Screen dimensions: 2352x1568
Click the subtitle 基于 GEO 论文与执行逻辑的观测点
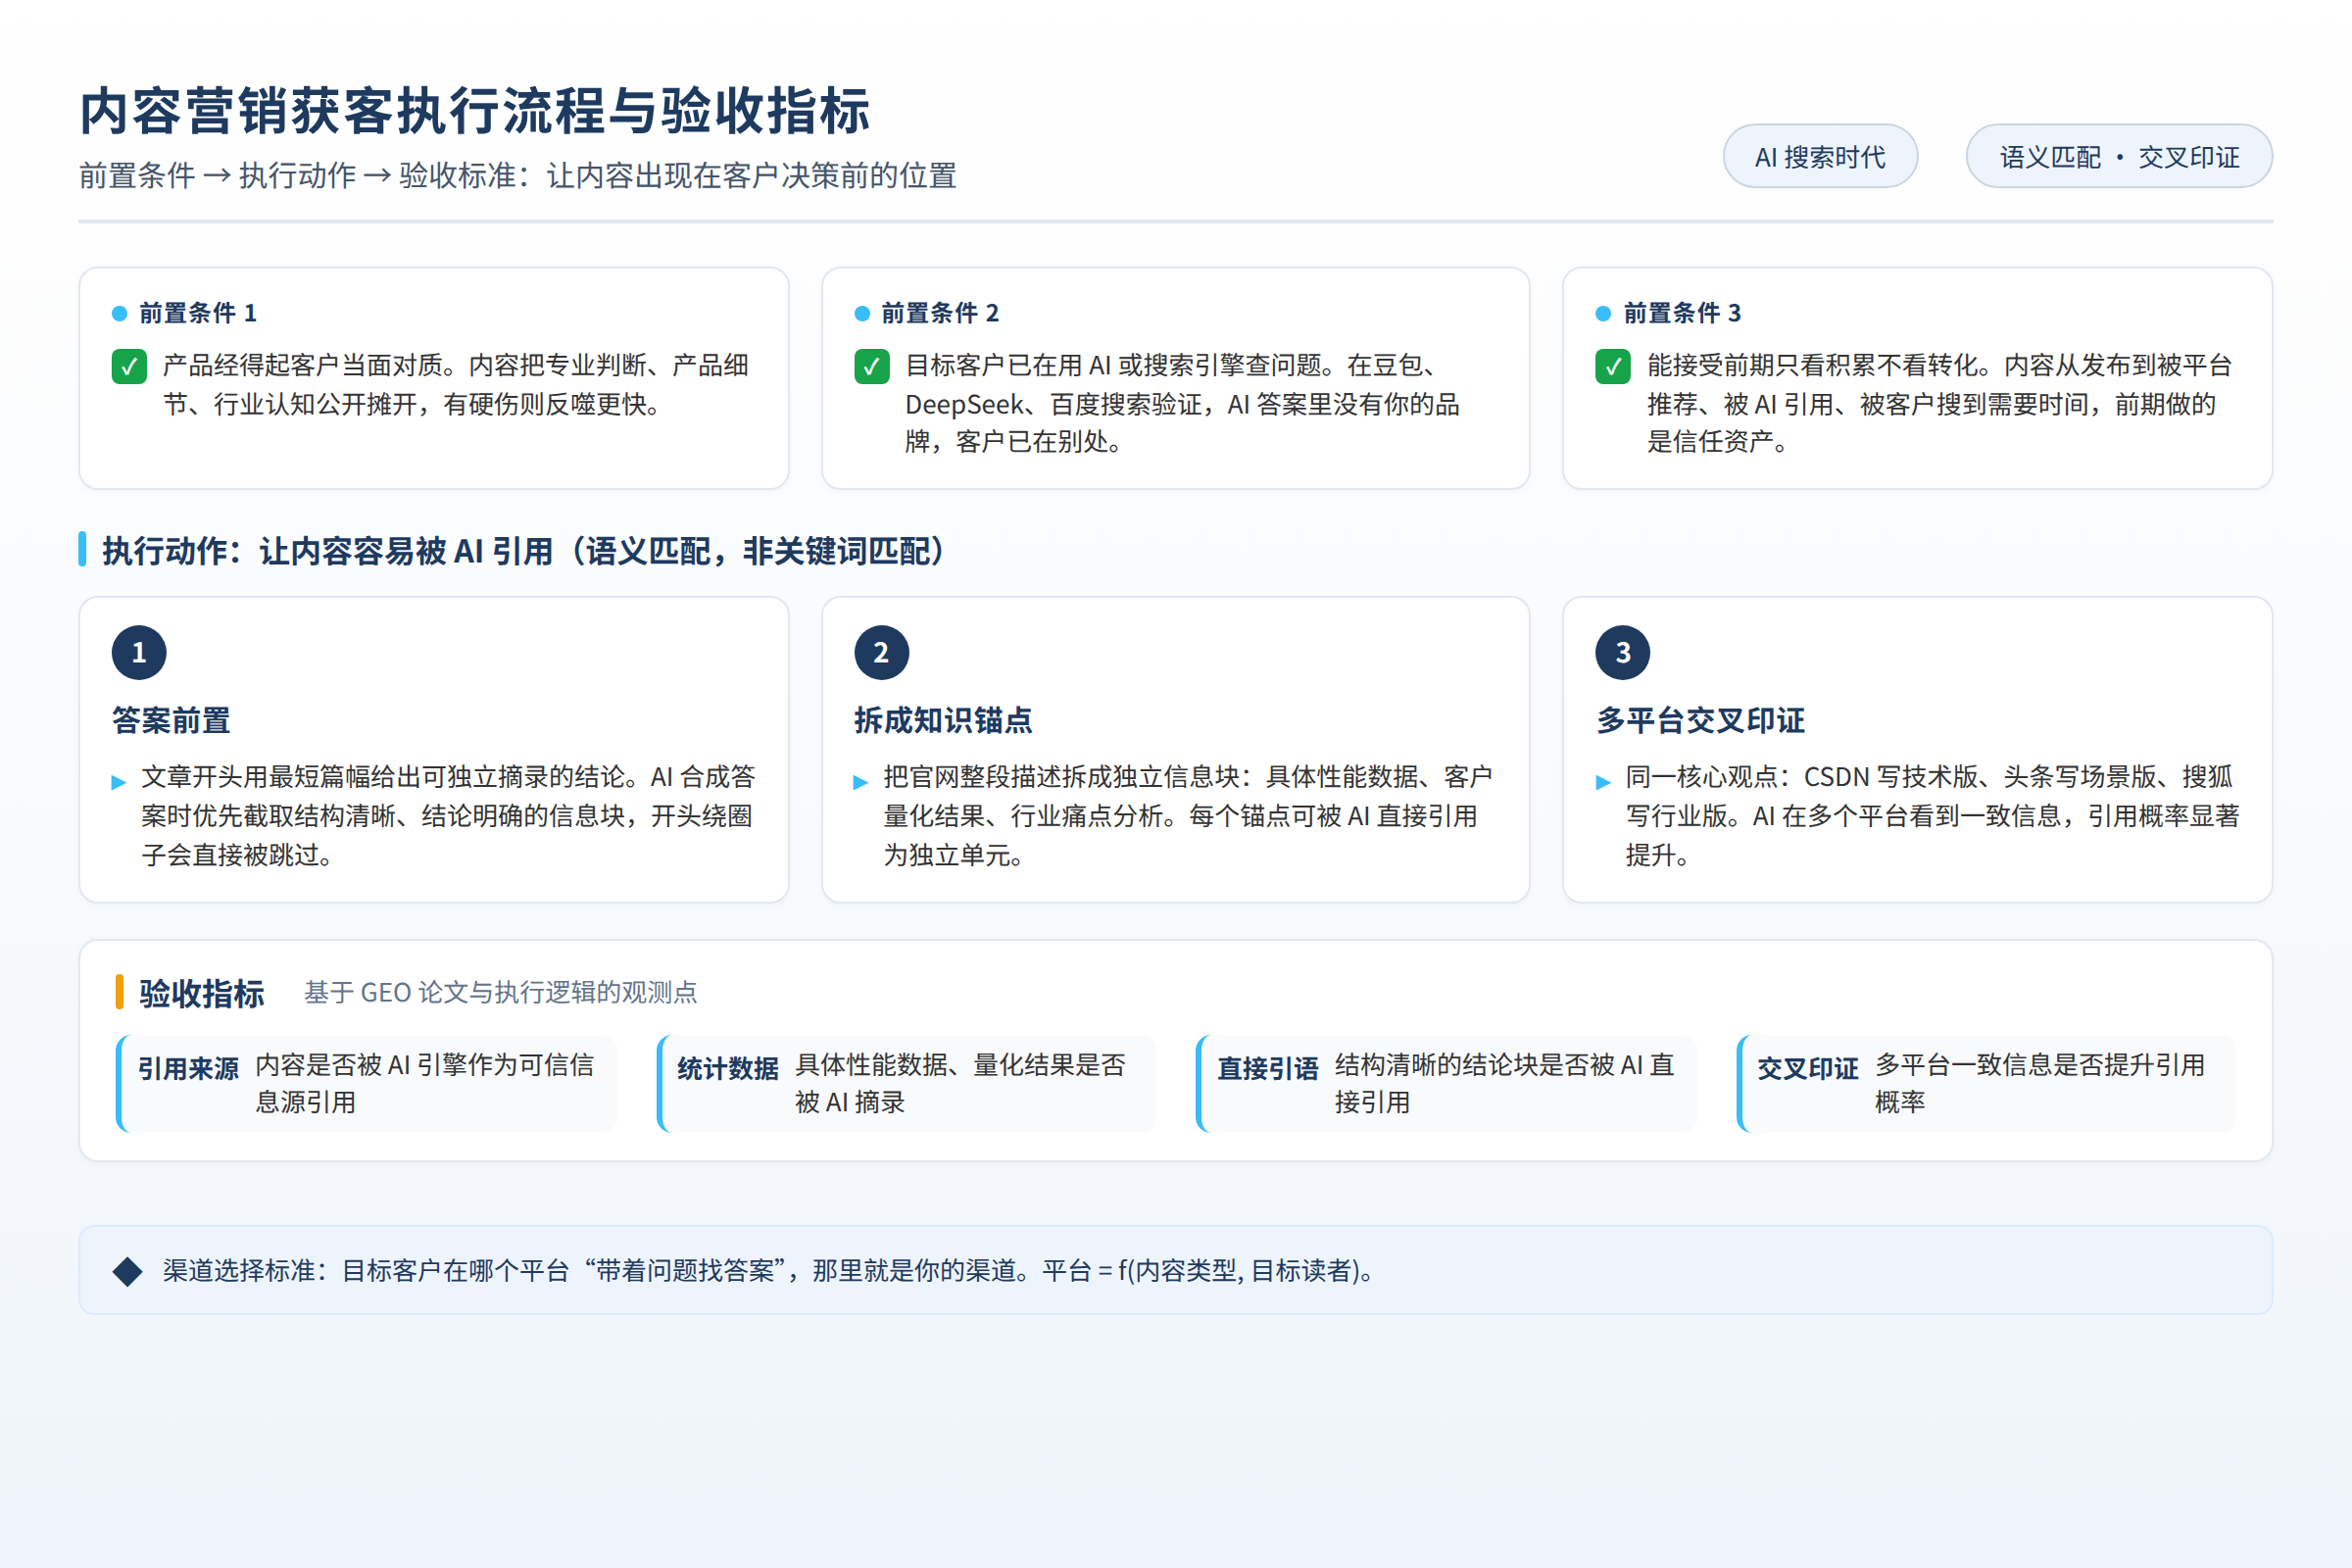[x=501, y=992]
